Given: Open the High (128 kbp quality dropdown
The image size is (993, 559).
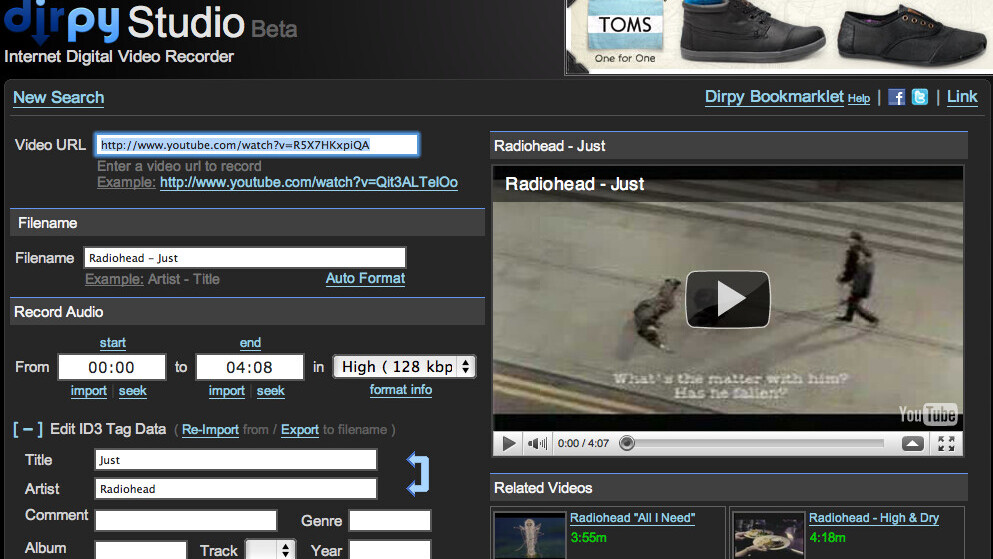Looking at the screenshot, I should click(x=404, y=367).
